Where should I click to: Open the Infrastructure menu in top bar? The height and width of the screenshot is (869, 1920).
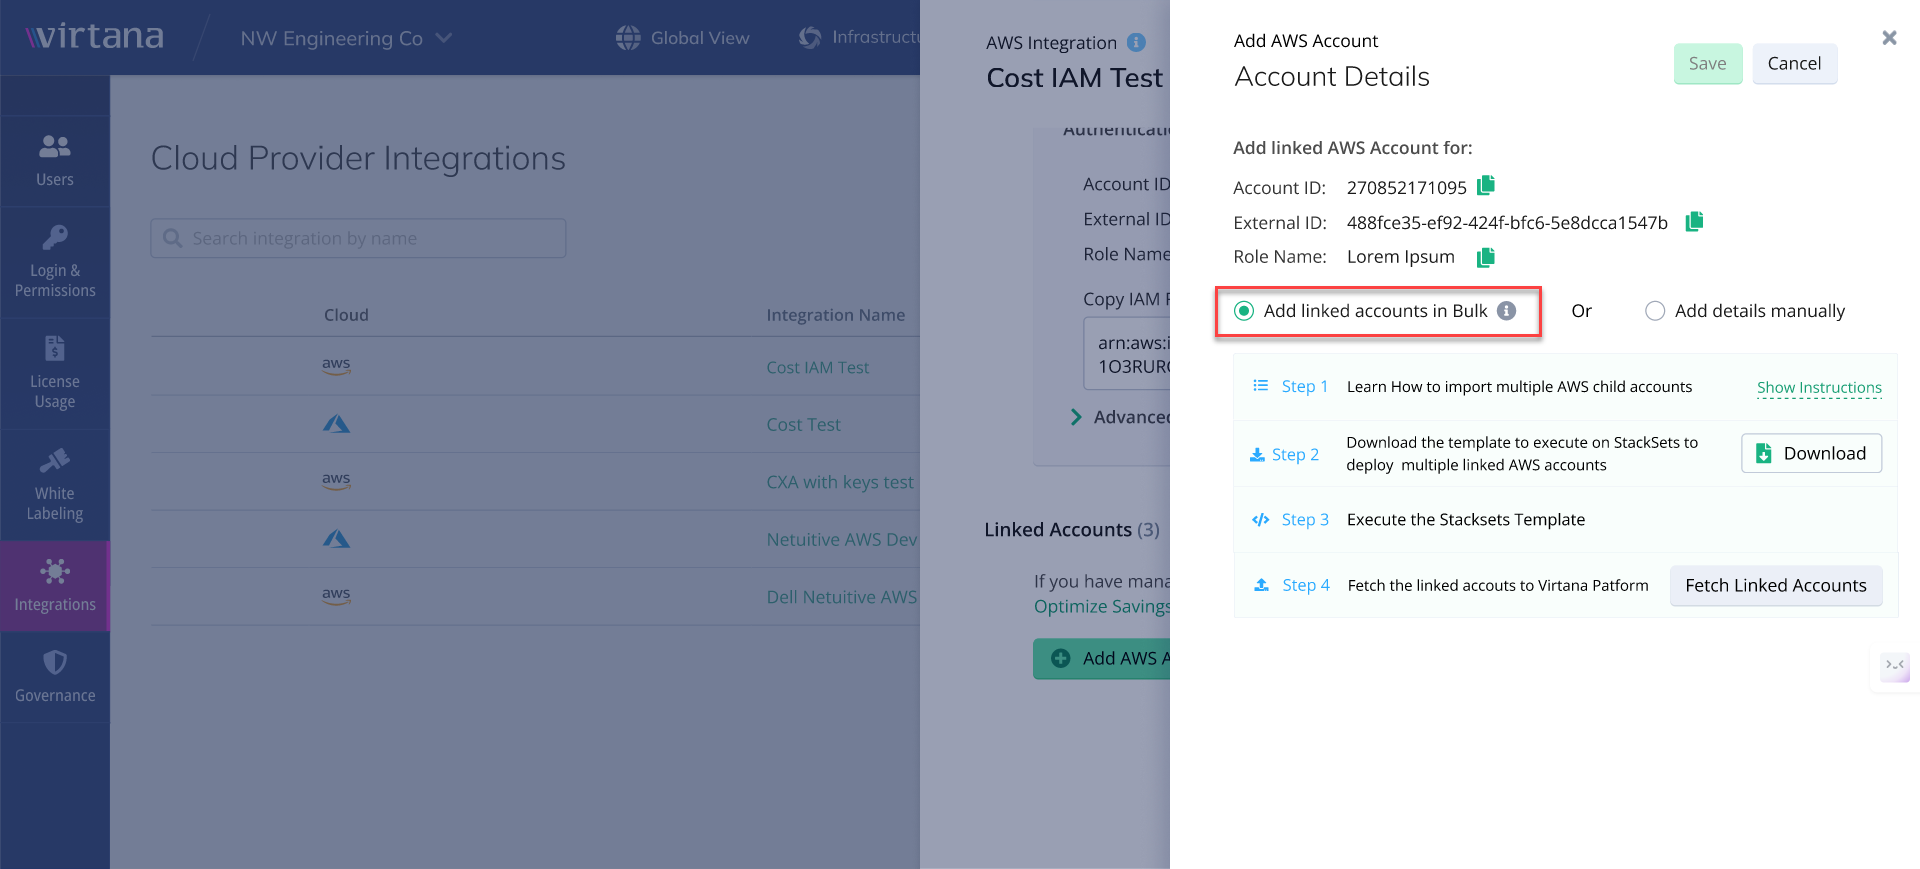(x=859, y=37)
